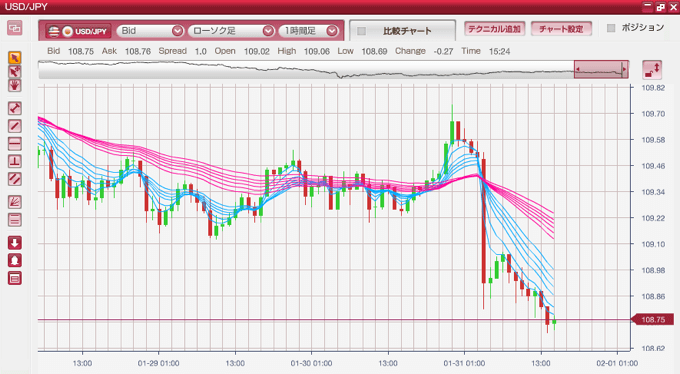Pick the horizontal line tool
The height and width of the screenshot is (374, 680).
click(x=14, y=144)
